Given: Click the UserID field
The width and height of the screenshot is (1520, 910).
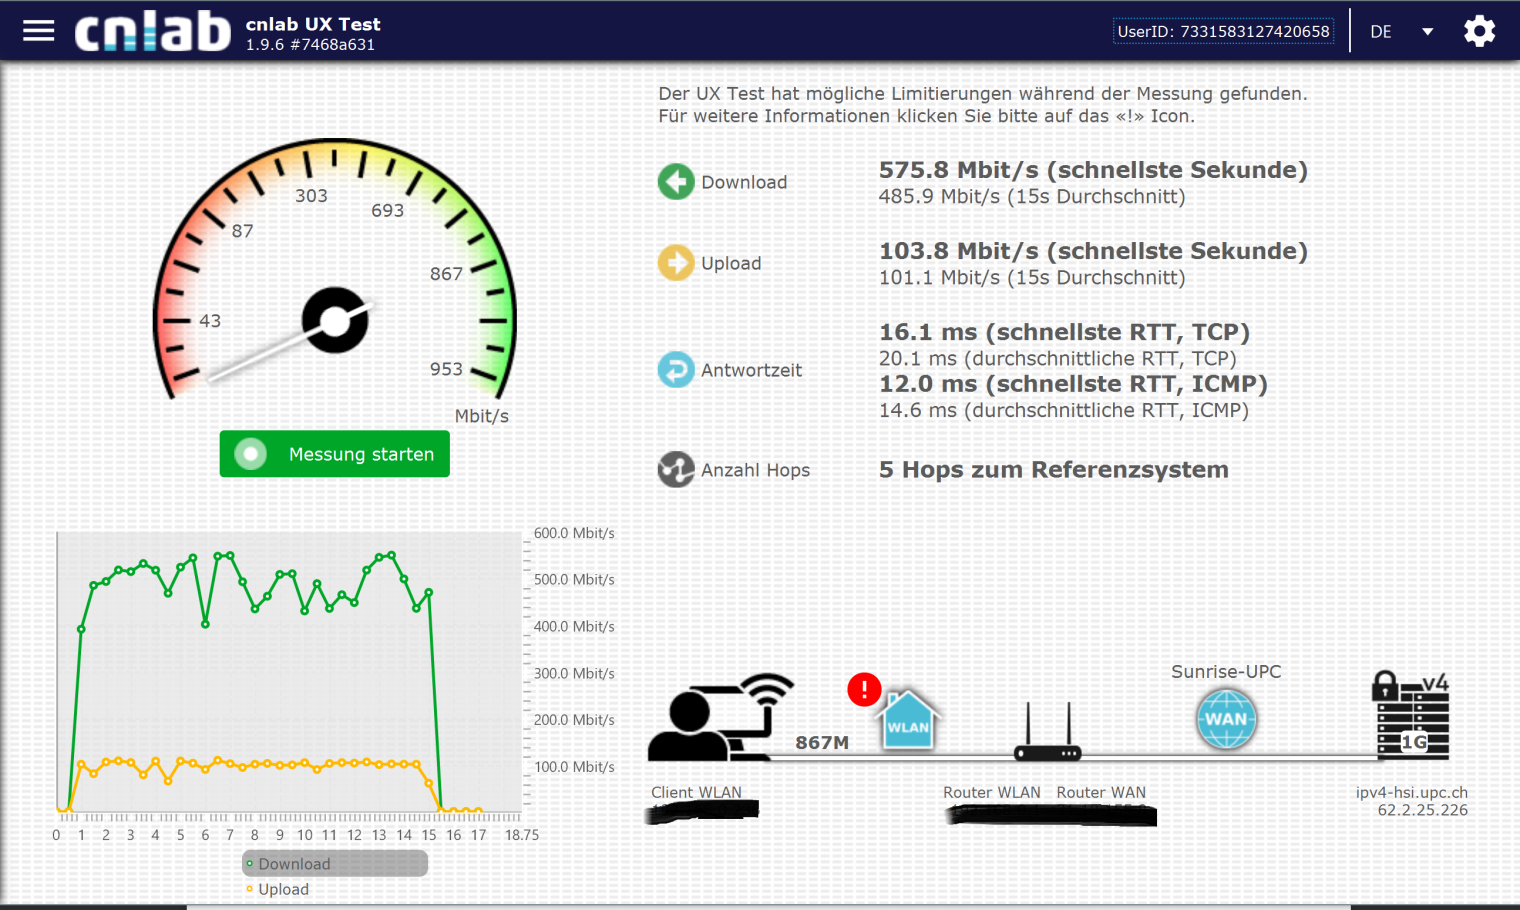Looking at the screenshot, I should click(x=1222, y=32).
